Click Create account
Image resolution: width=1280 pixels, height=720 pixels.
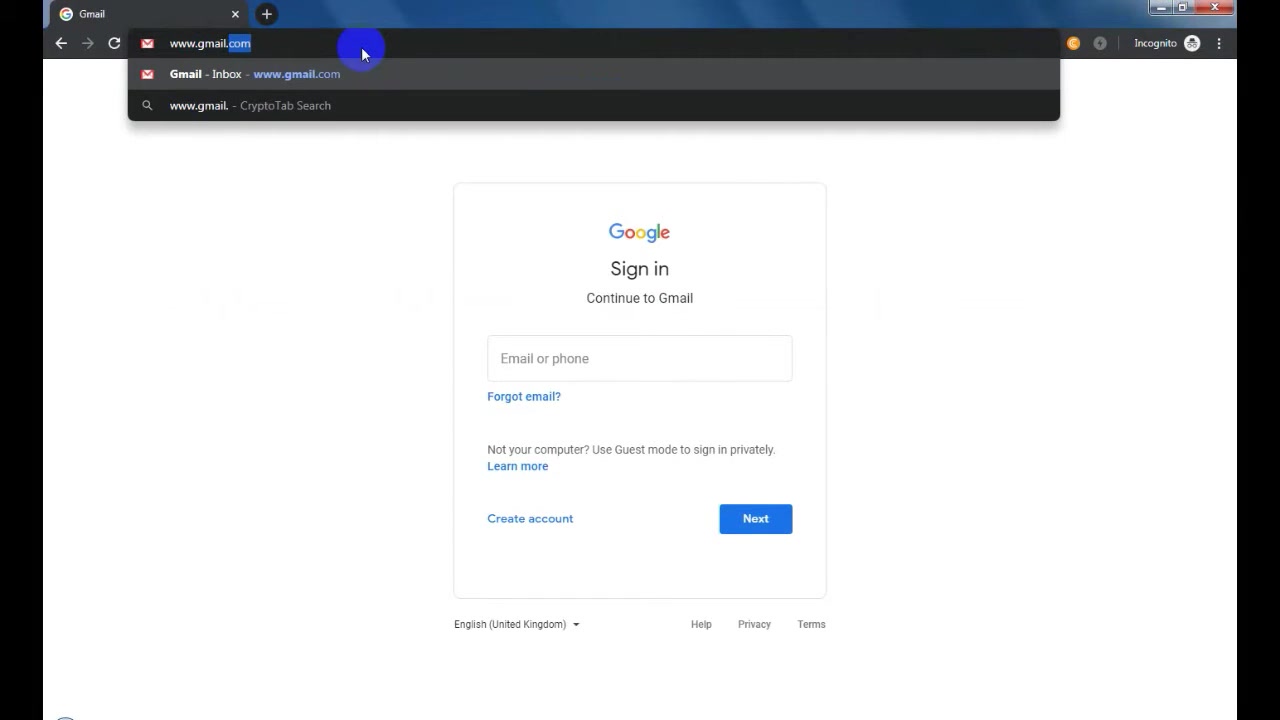pos(530,518)
